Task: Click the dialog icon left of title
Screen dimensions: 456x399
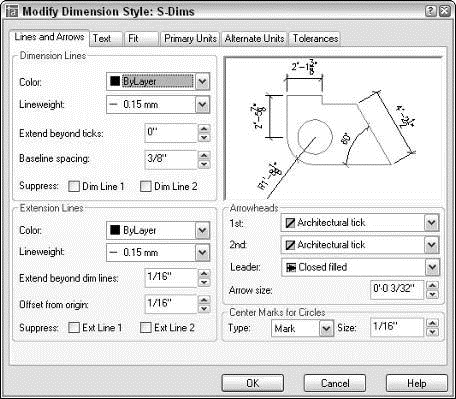Action: [x=13, y=12]
